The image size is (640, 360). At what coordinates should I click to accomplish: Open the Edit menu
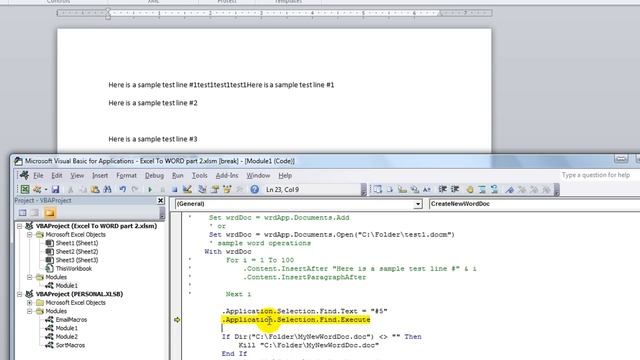[57, 176]
